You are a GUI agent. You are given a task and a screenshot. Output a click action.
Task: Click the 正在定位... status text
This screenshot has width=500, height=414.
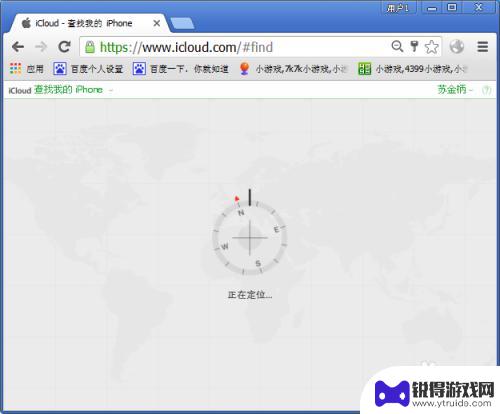(x=250, y=295)
